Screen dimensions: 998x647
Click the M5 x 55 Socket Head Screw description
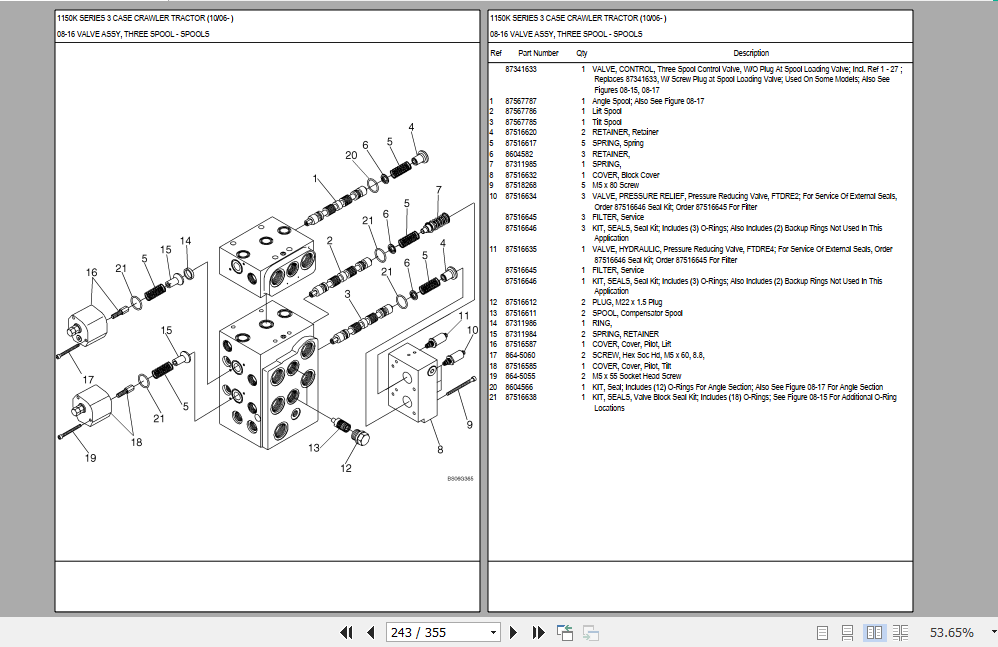[x=636, y=376]
